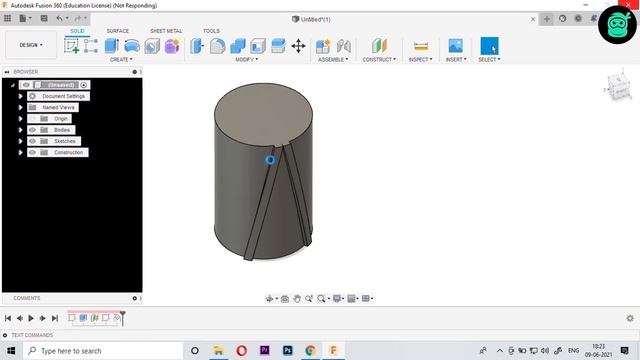640x360 pixels.
Task: Select the Measure tool
Action: tap(421, 46)
